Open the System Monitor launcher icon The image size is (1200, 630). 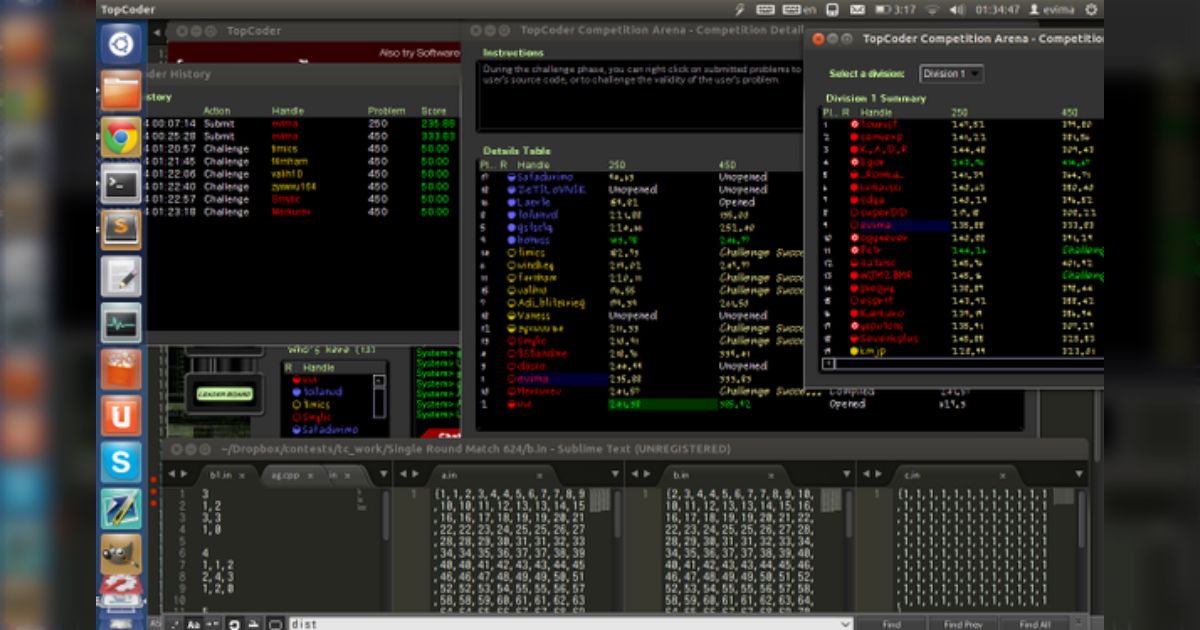coord(120,323)
